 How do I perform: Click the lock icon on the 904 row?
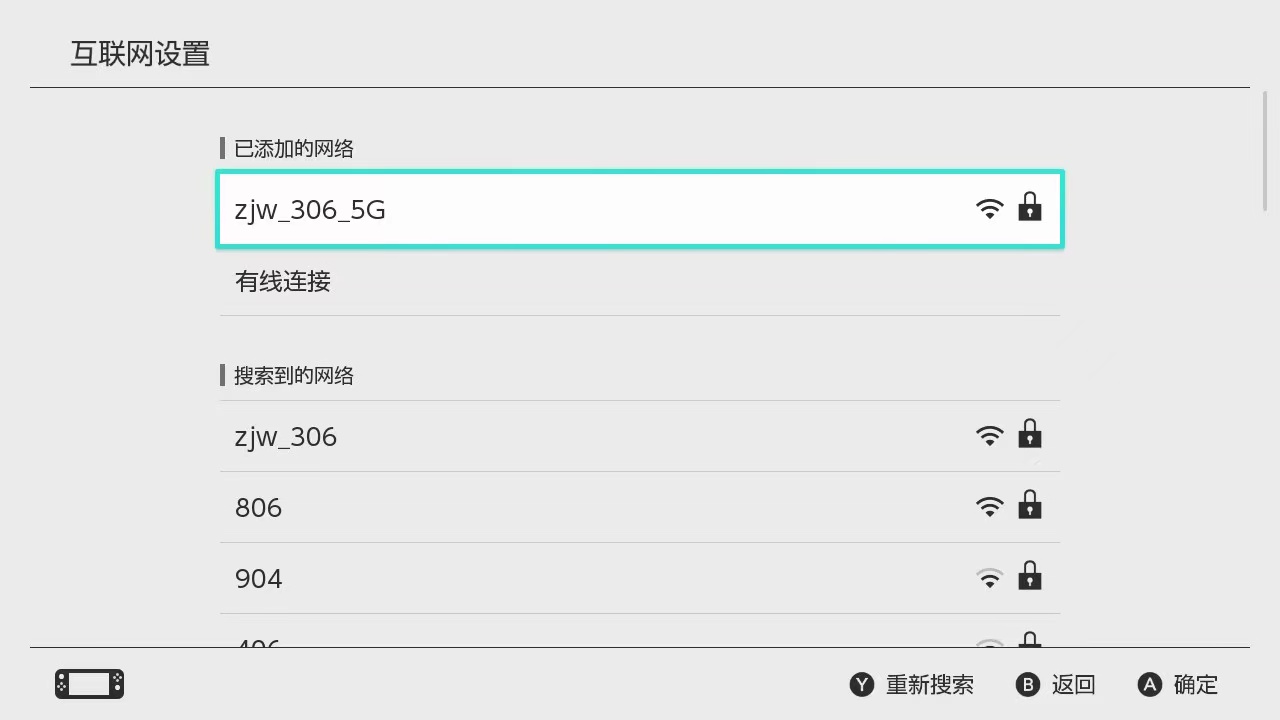(1029, 576)
